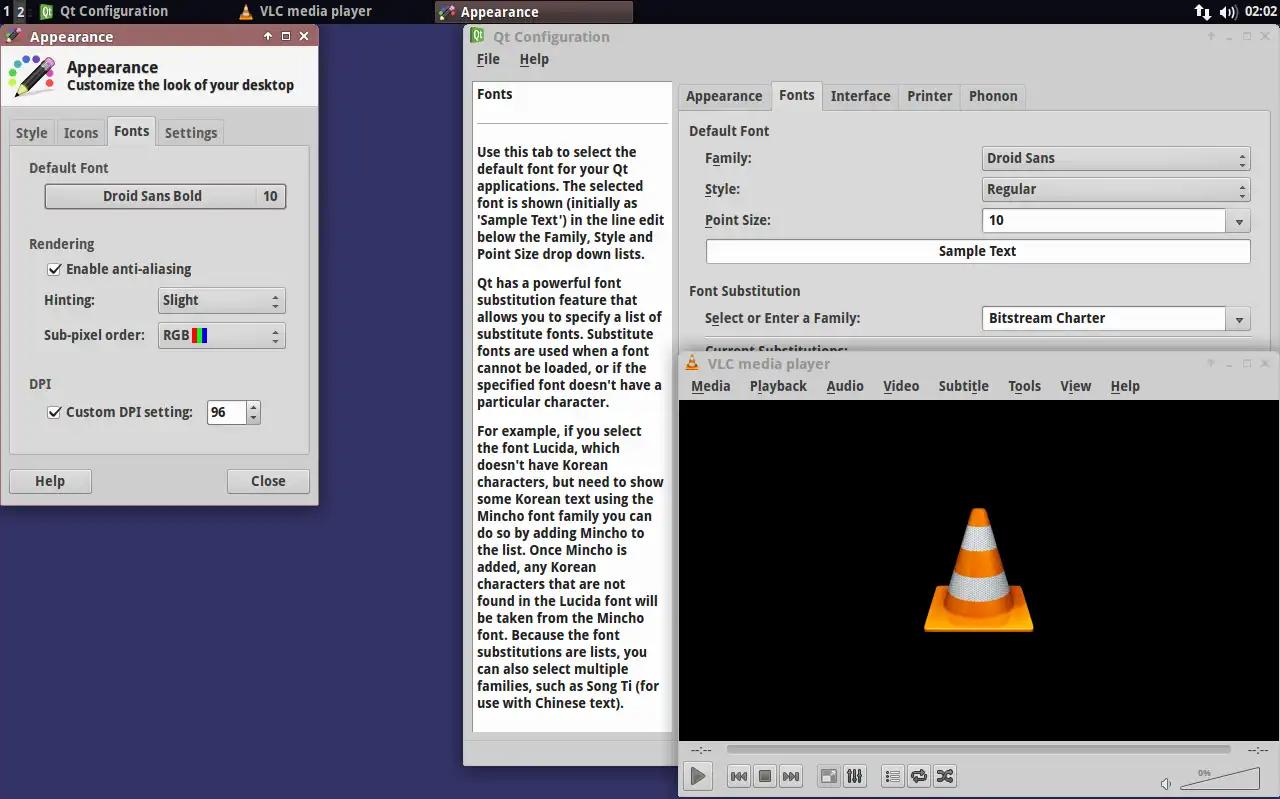This screenshot has height=799, width=1280.
Task: Open File menu in Qt Configuration
Action: tap(488, 59)
